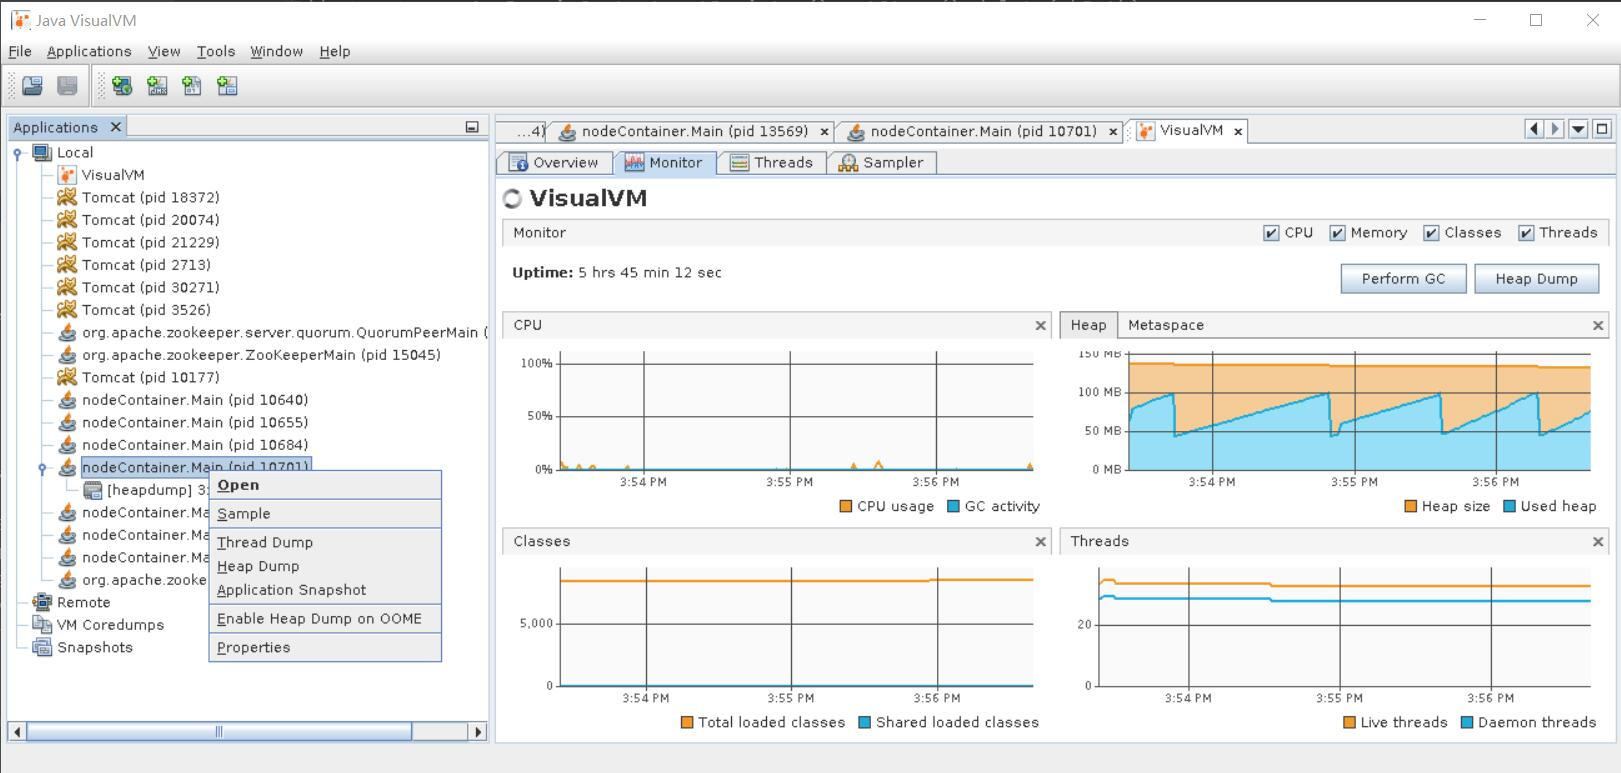The image size is (1621, 773).
Task: Minimize the Applications panel
Action: click(x=472, y=127)
